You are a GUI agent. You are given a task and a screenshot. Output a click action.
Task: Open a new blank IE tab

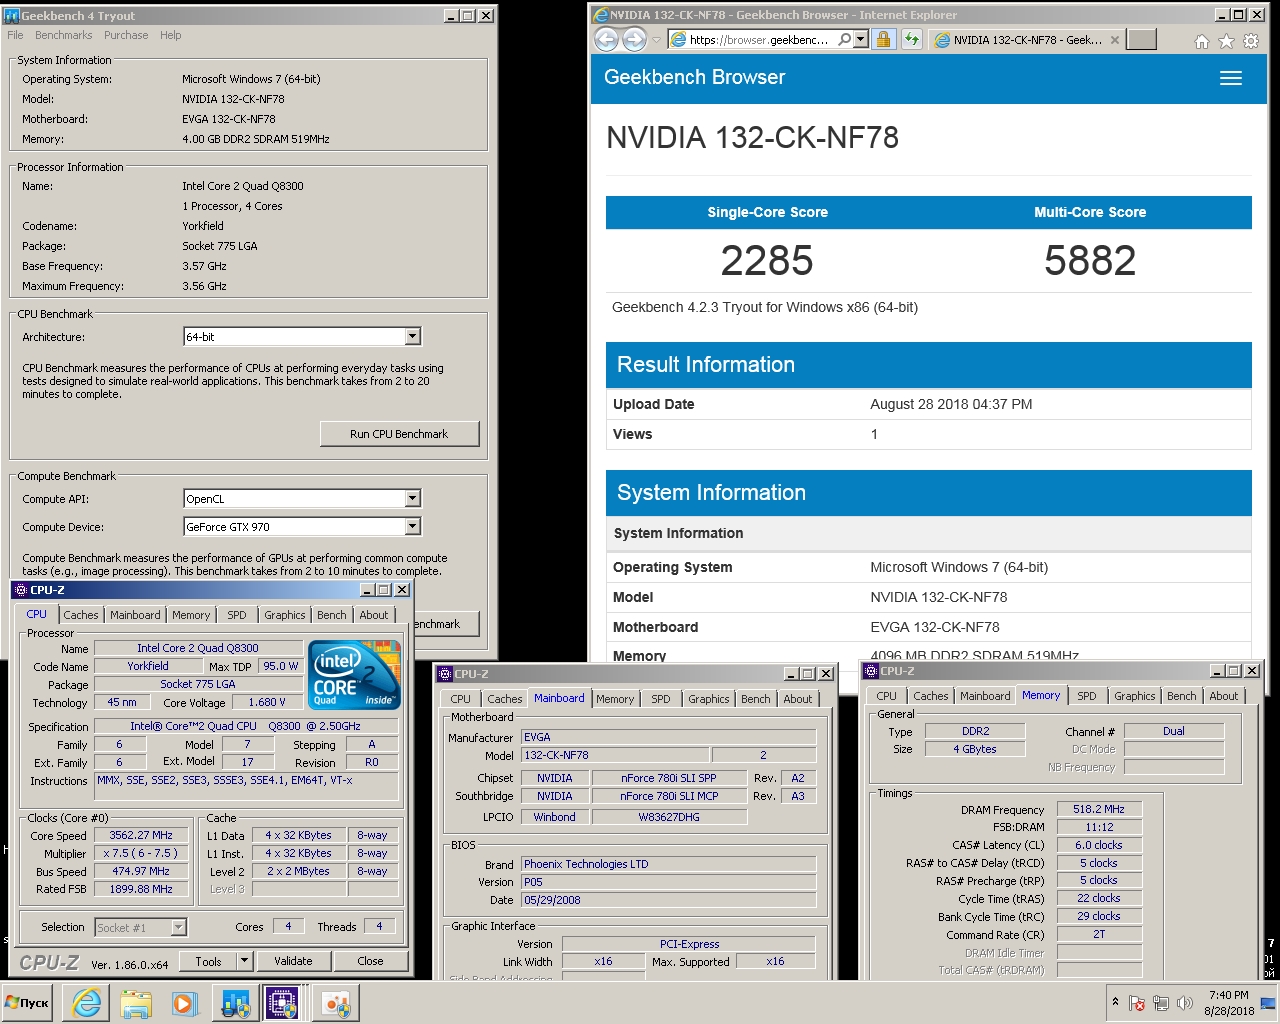(x=1141, y=39)
